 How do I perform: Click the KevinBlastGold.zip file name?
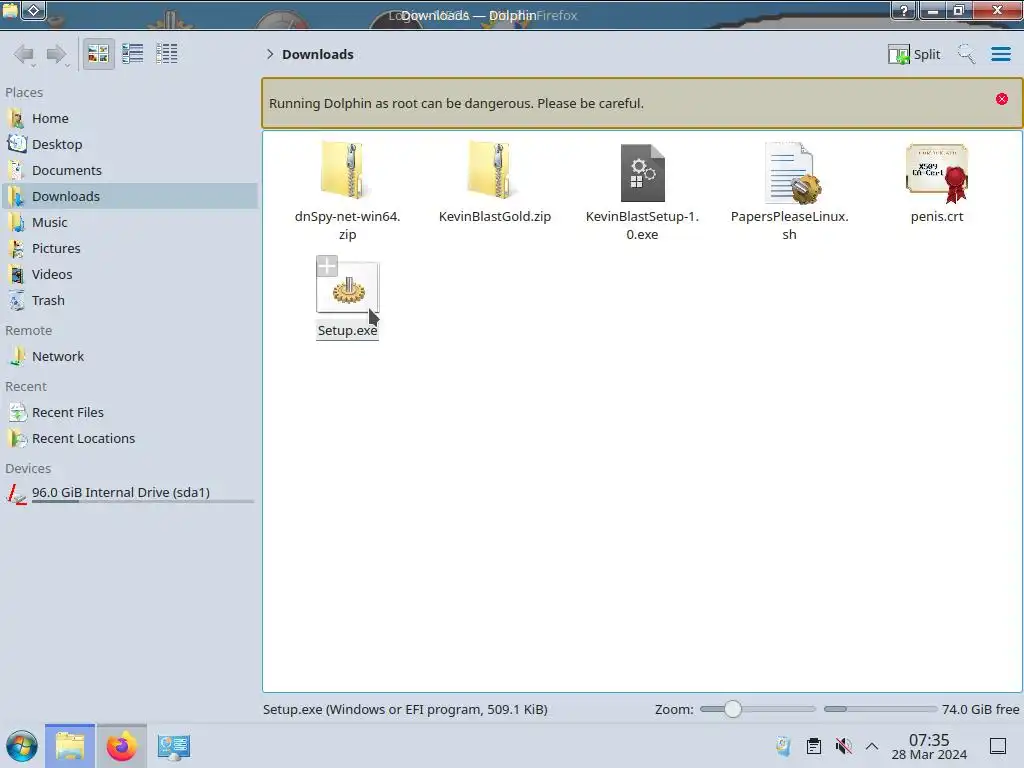(494, 216)
